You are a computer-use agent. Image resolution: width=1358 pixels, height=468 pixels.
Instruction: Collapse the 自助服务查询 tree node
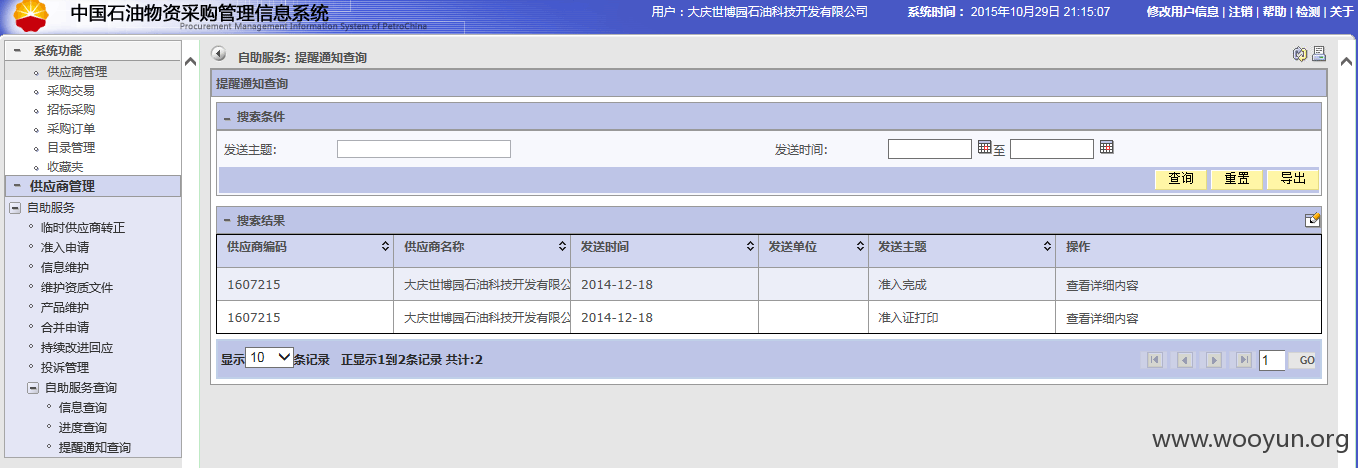pos(33,388)
